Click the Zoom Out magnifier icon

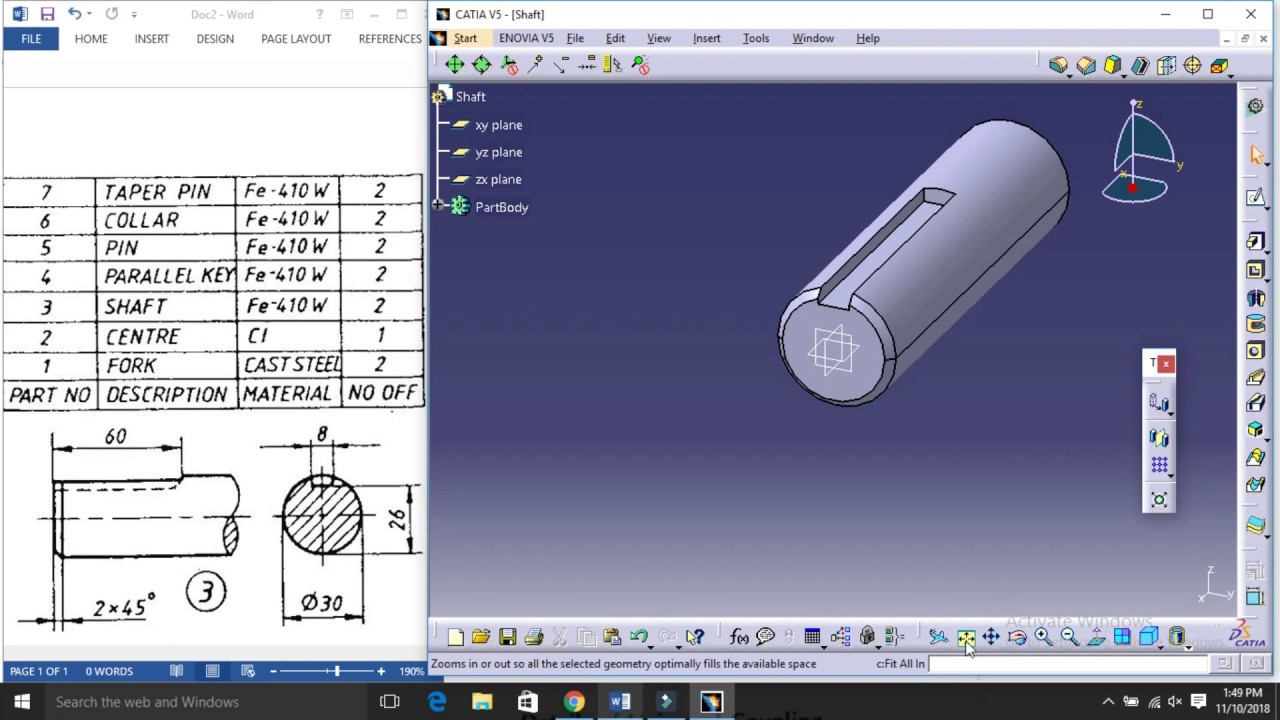(x=1069, y=637)
